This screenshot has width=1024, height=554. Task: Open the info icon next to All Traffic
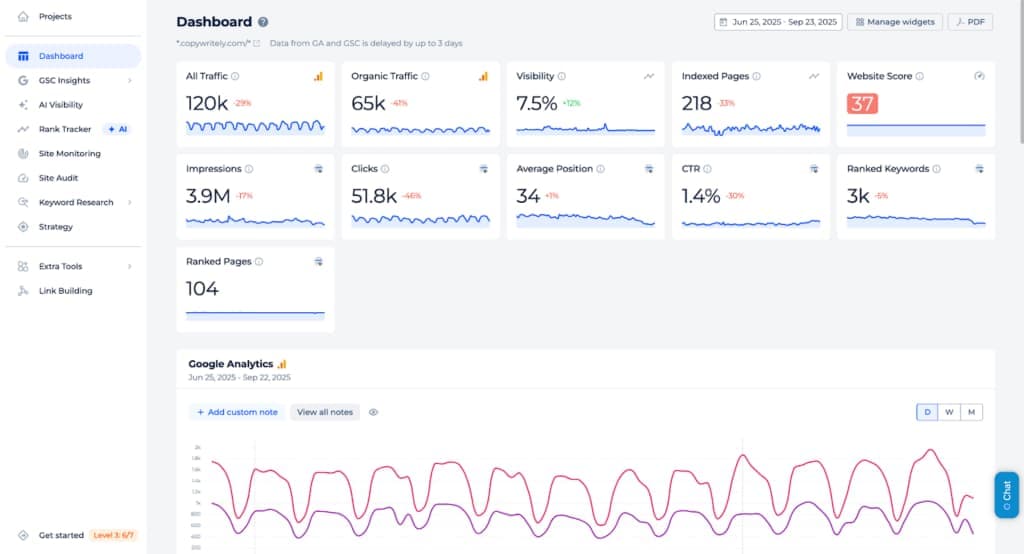(x=235, y=76)
